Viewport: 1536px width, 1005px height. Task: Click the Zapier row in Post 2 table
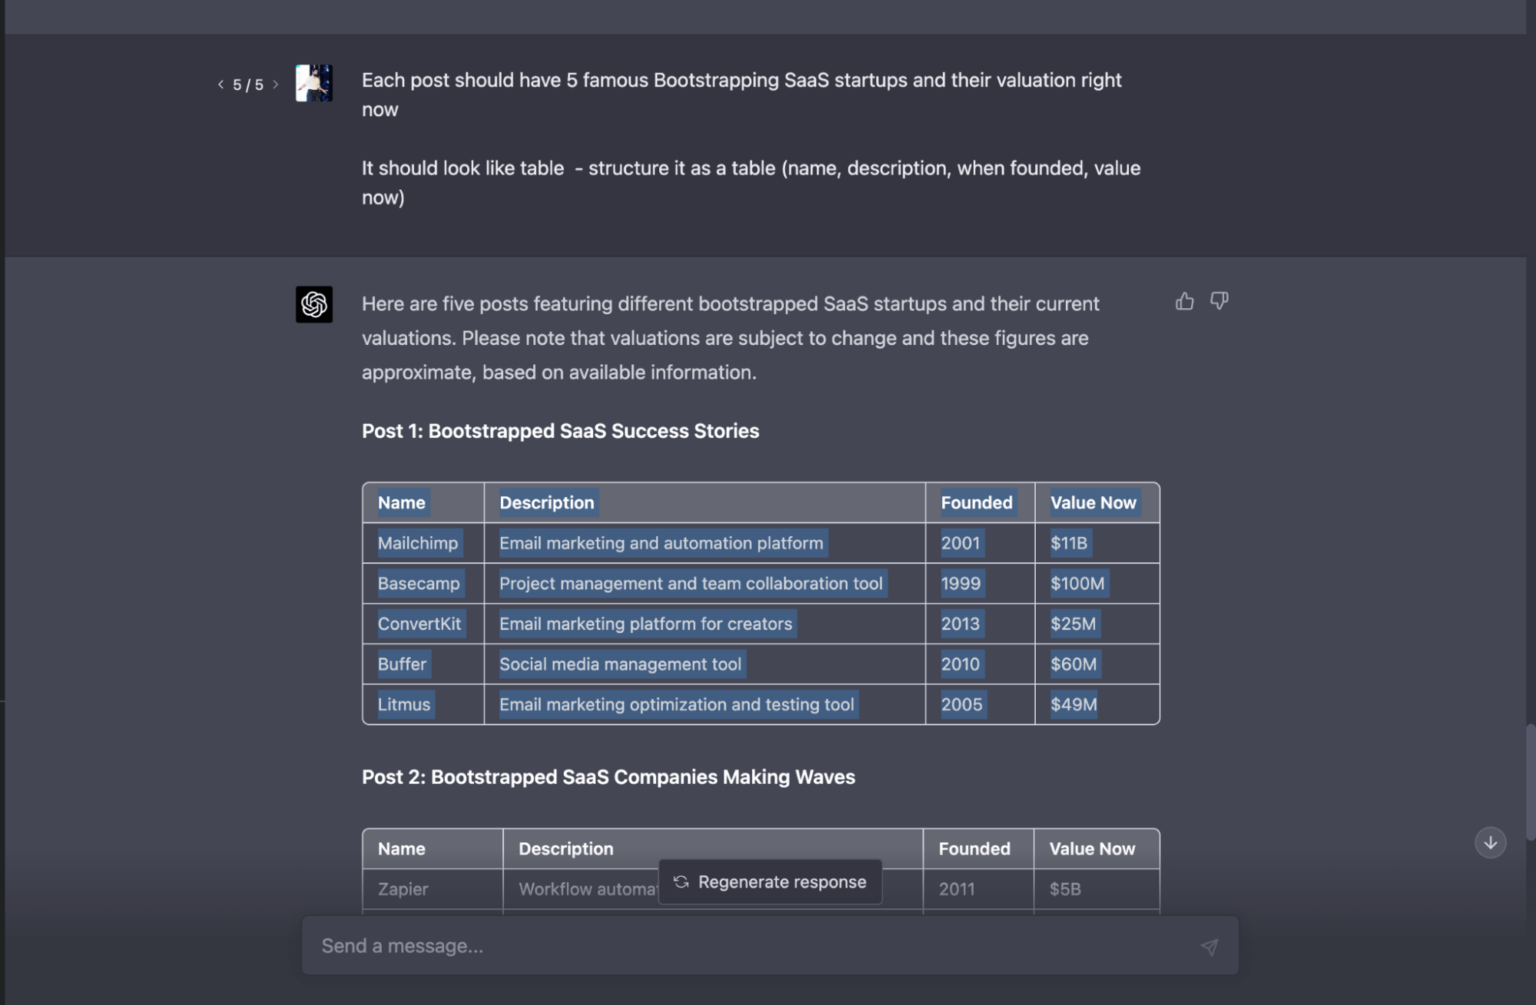[x=402, y=888]
